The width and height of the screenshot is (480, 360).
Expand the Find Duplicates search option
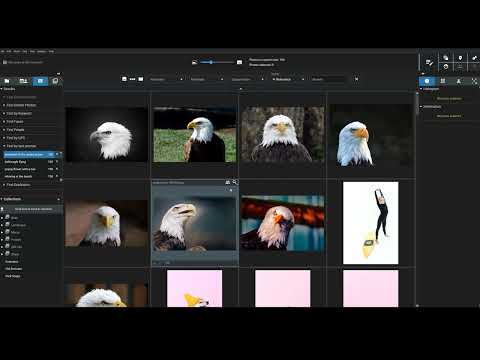tap(18, 185)
